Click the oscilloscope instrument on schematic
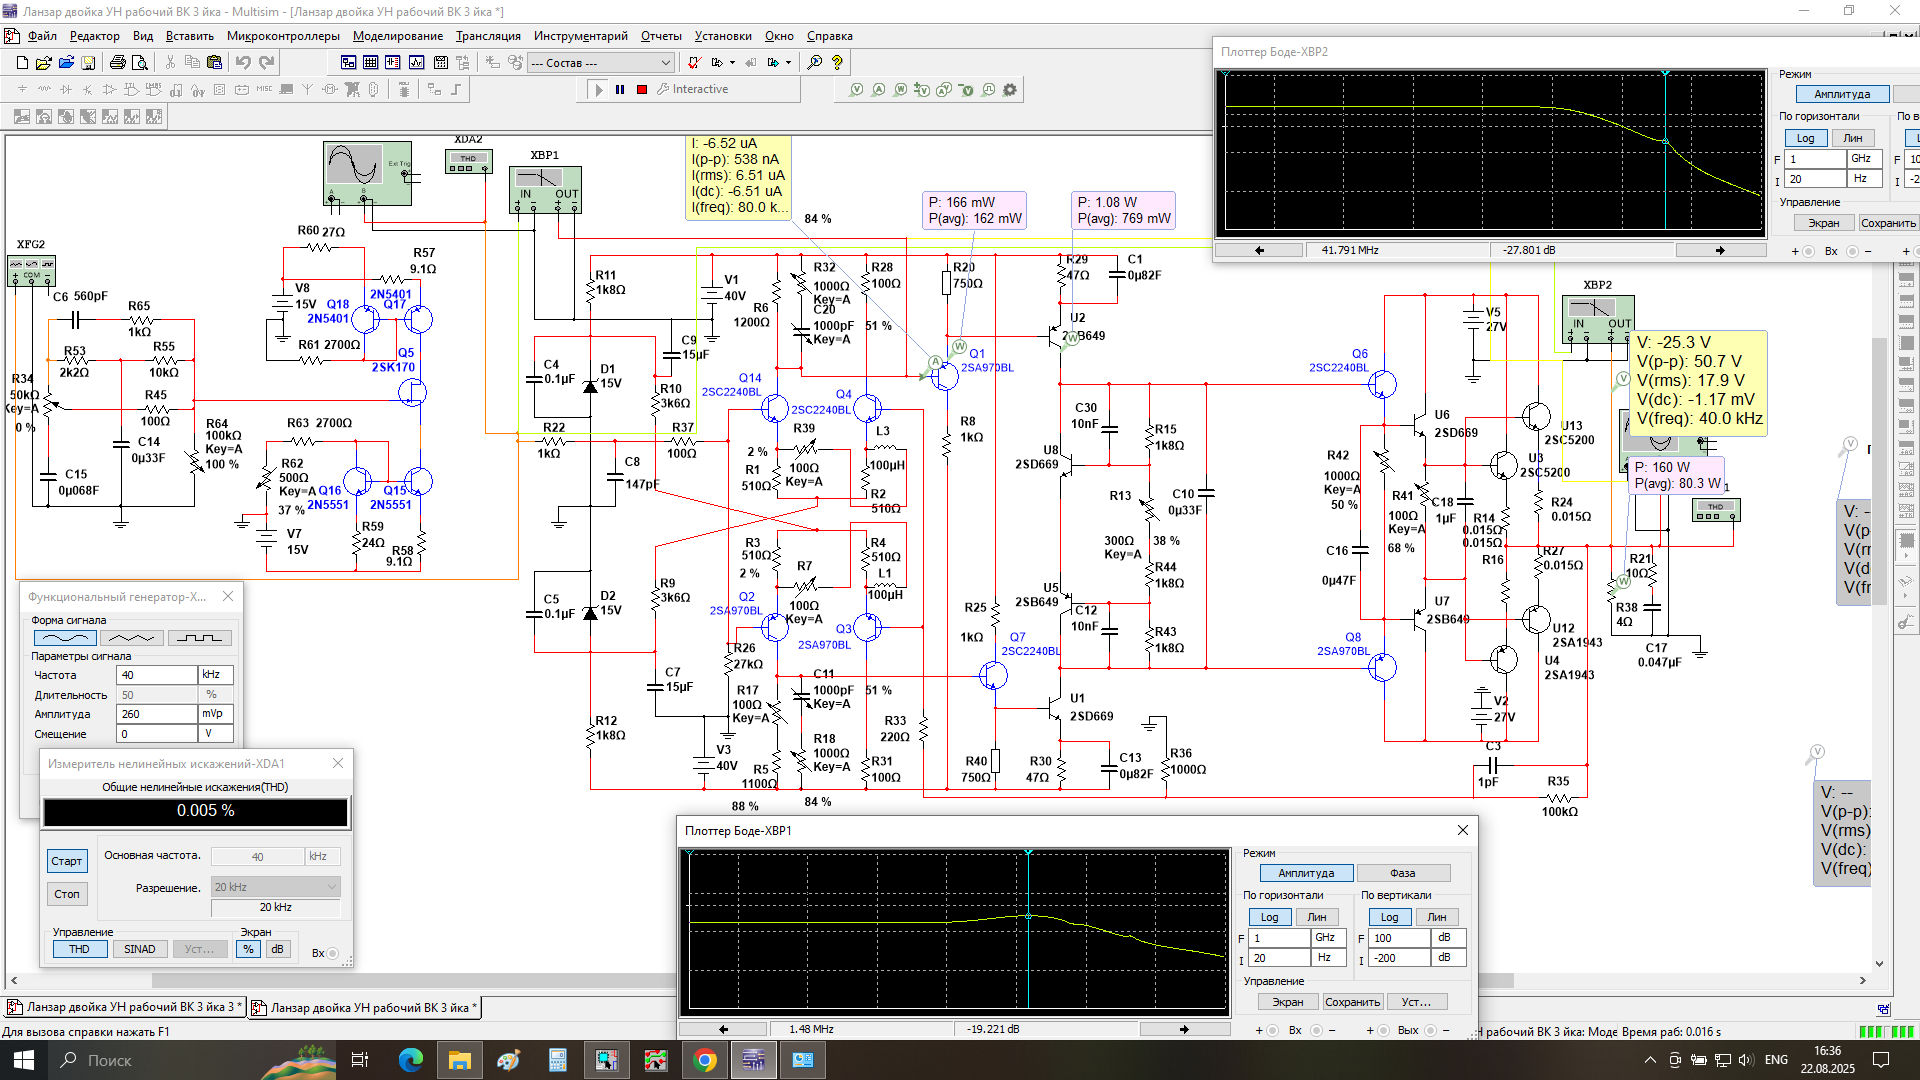 (x=367, y=173)
